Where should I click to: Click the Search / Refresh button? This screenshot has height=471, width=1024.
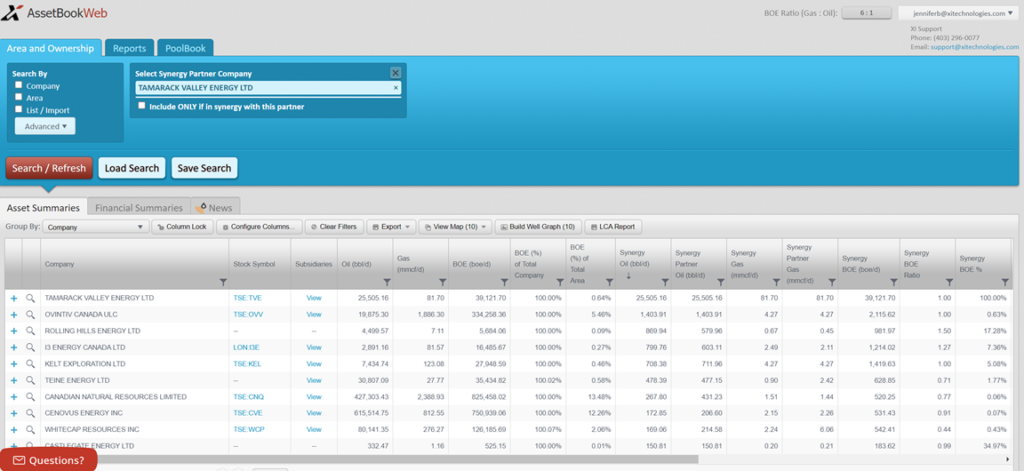point(49,168)
